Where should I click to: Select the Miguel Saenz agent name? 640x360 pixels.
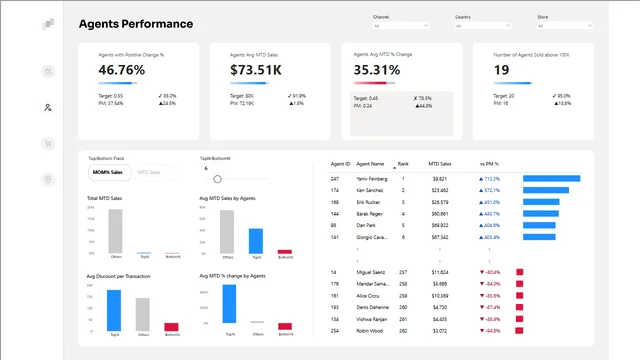click(370, 272)
